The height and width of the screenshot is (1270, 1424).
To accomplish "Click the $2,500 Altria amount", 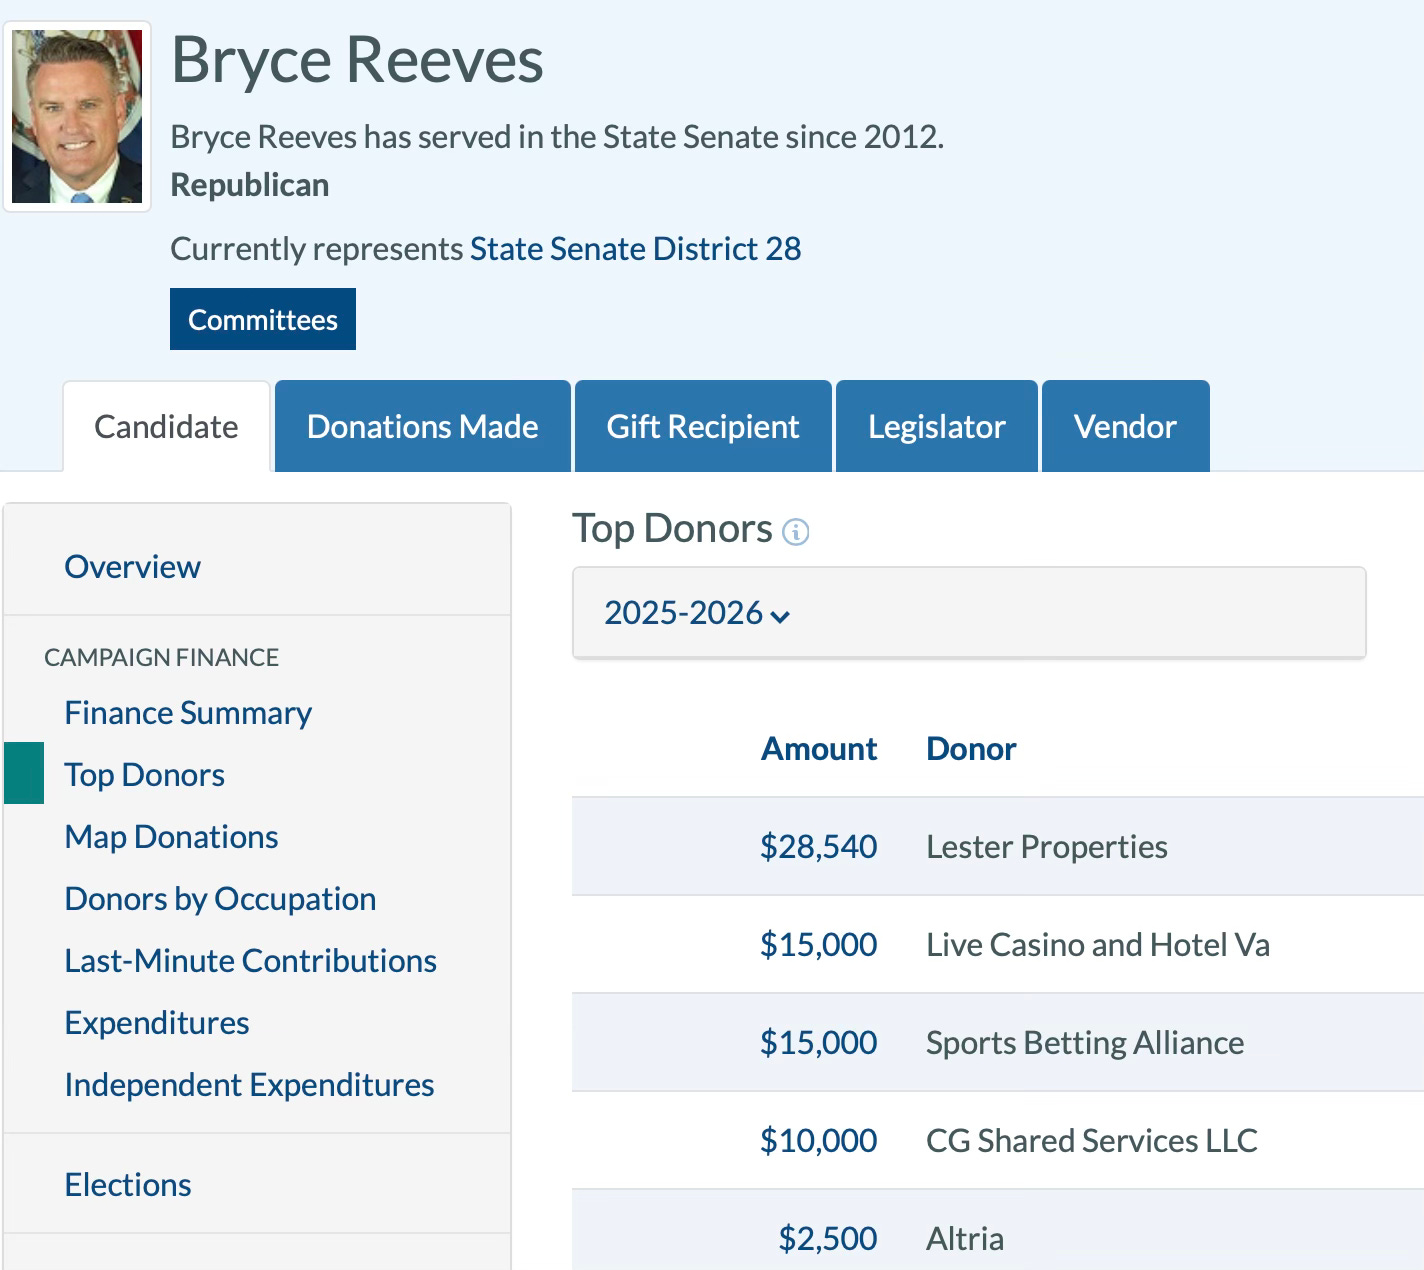I will coord(828,1239).
